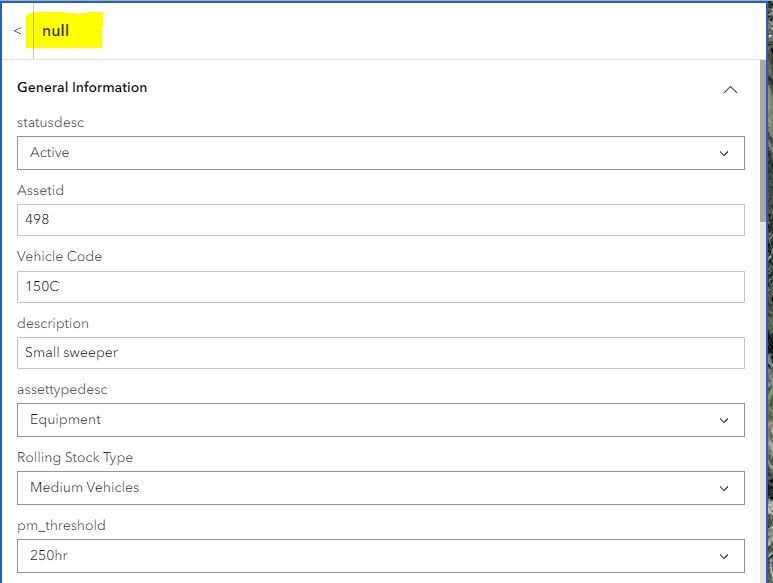Go back using the left arrow
The width and height of the screenshot is (773, 583).
(x=18, y=31)
